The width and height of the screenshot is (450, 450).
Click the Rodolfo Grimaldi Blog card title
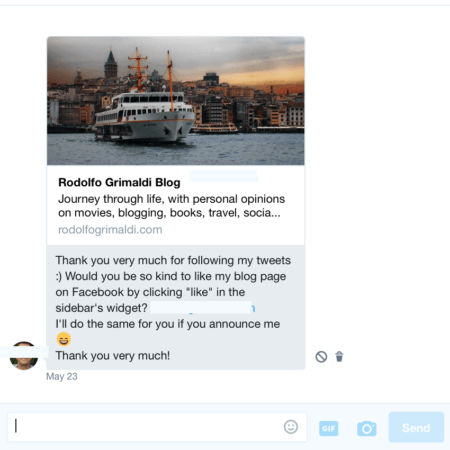click(119, 182)
